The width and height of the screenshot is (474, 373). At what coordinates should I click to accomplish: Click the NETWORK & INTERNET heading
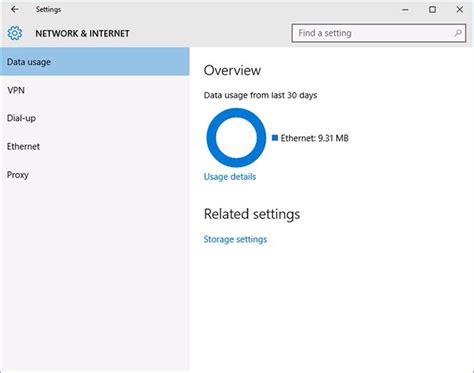pyautogui.click(x=82, y=34)
